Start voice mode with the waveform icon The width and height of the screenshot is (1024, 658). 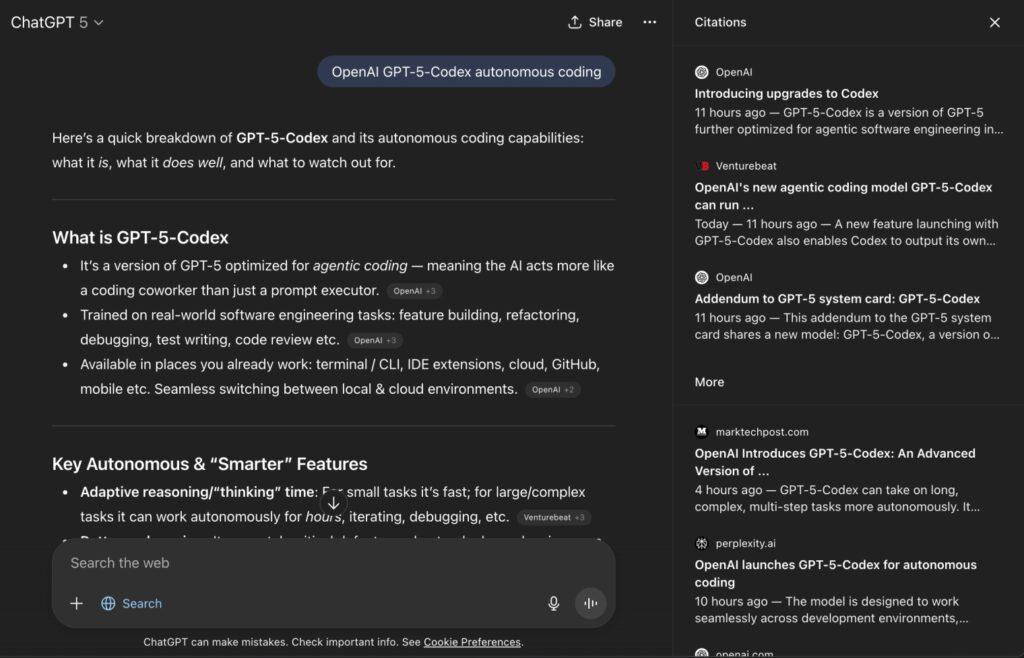pyautogui.click(x=590, y=603)
